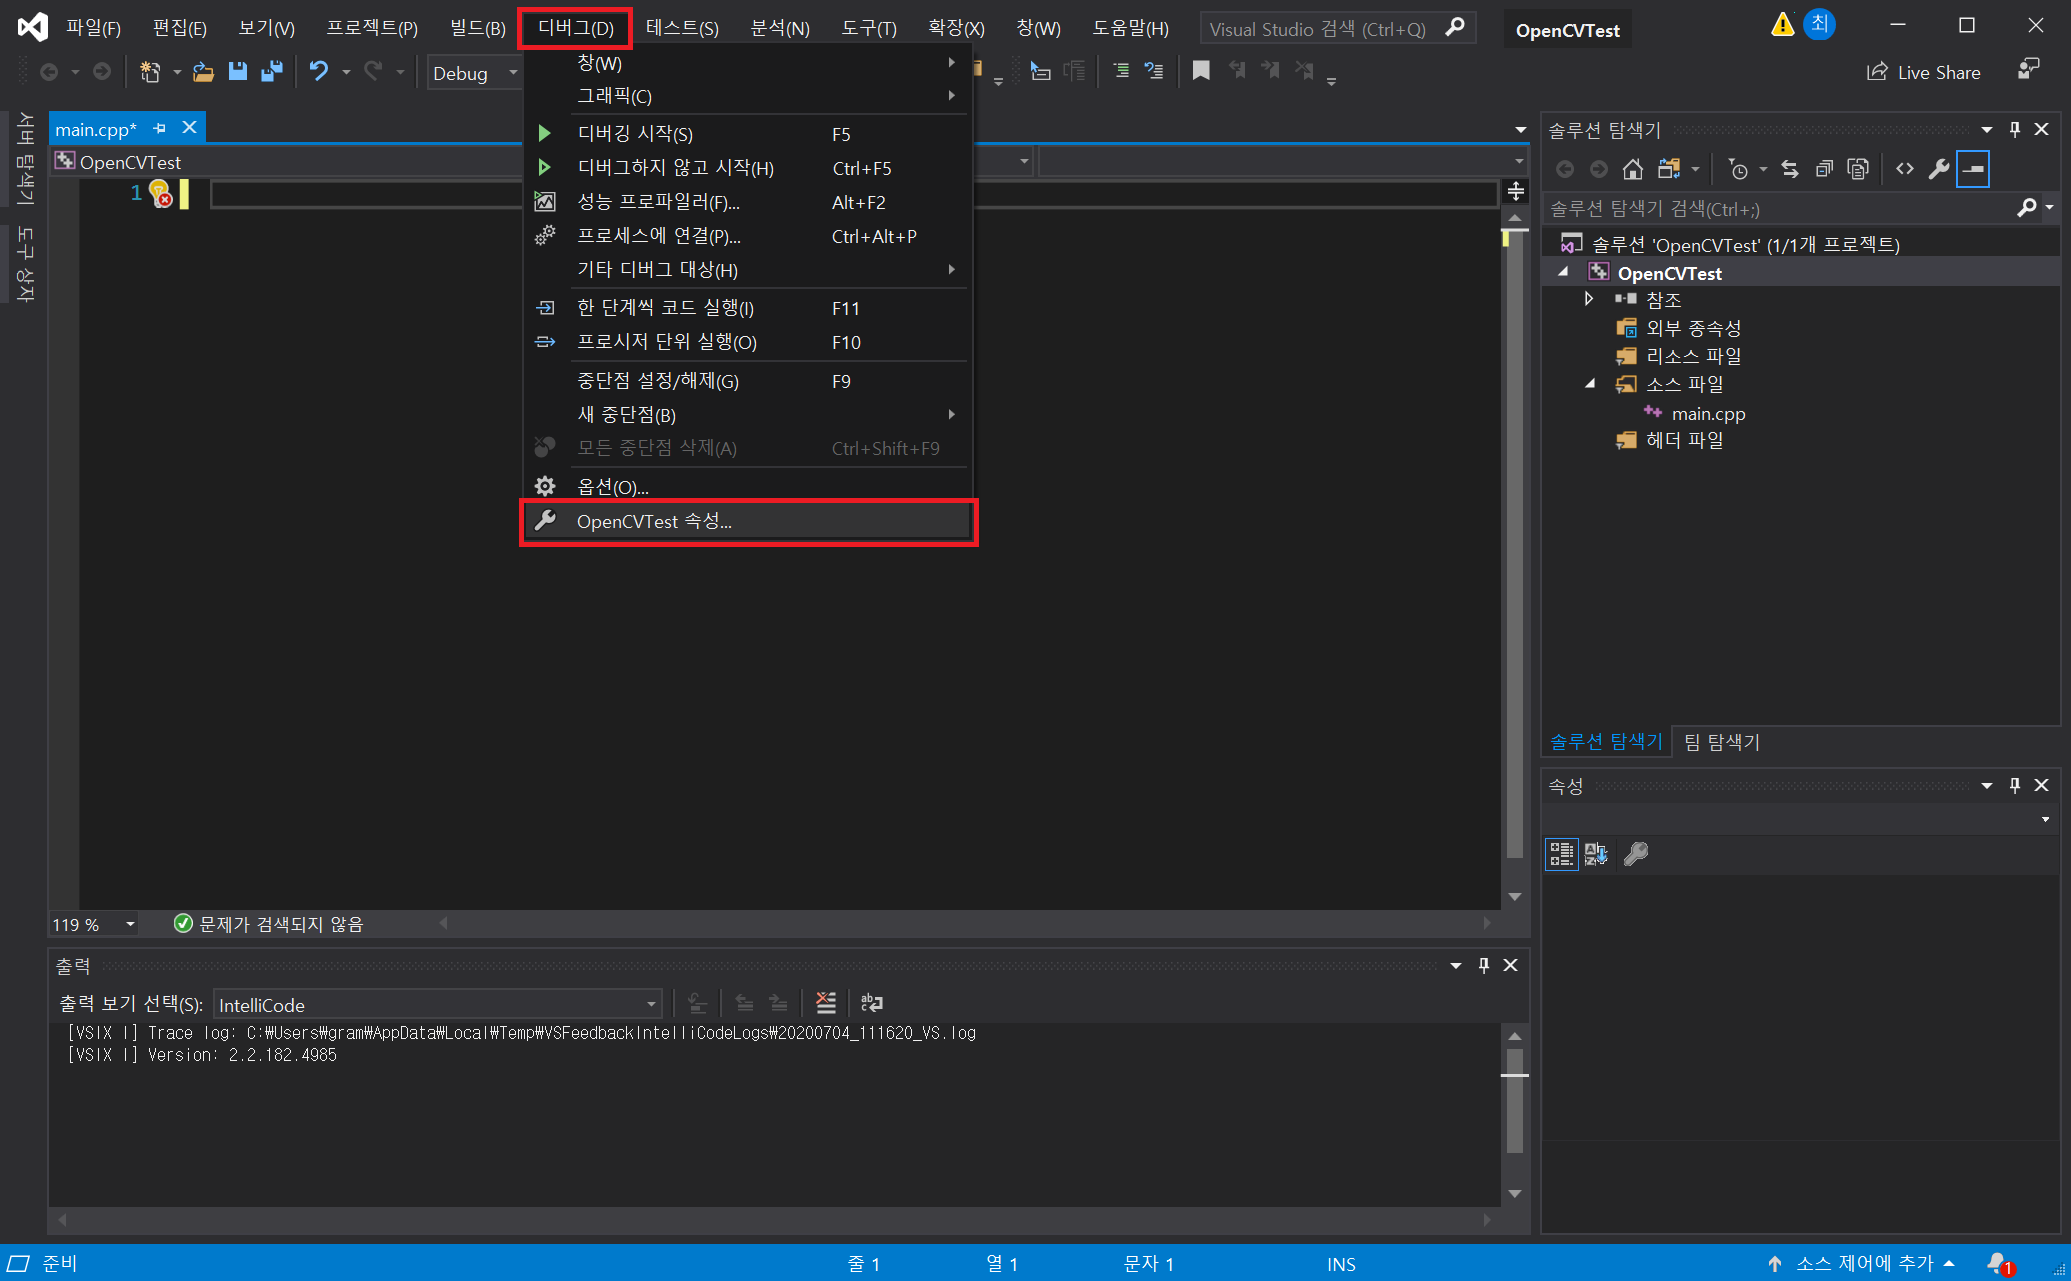Screen dimensions: 2071x1281
Task: Expand the 참조 references node
Action: pyautogui.click(x=1589, y=299)
